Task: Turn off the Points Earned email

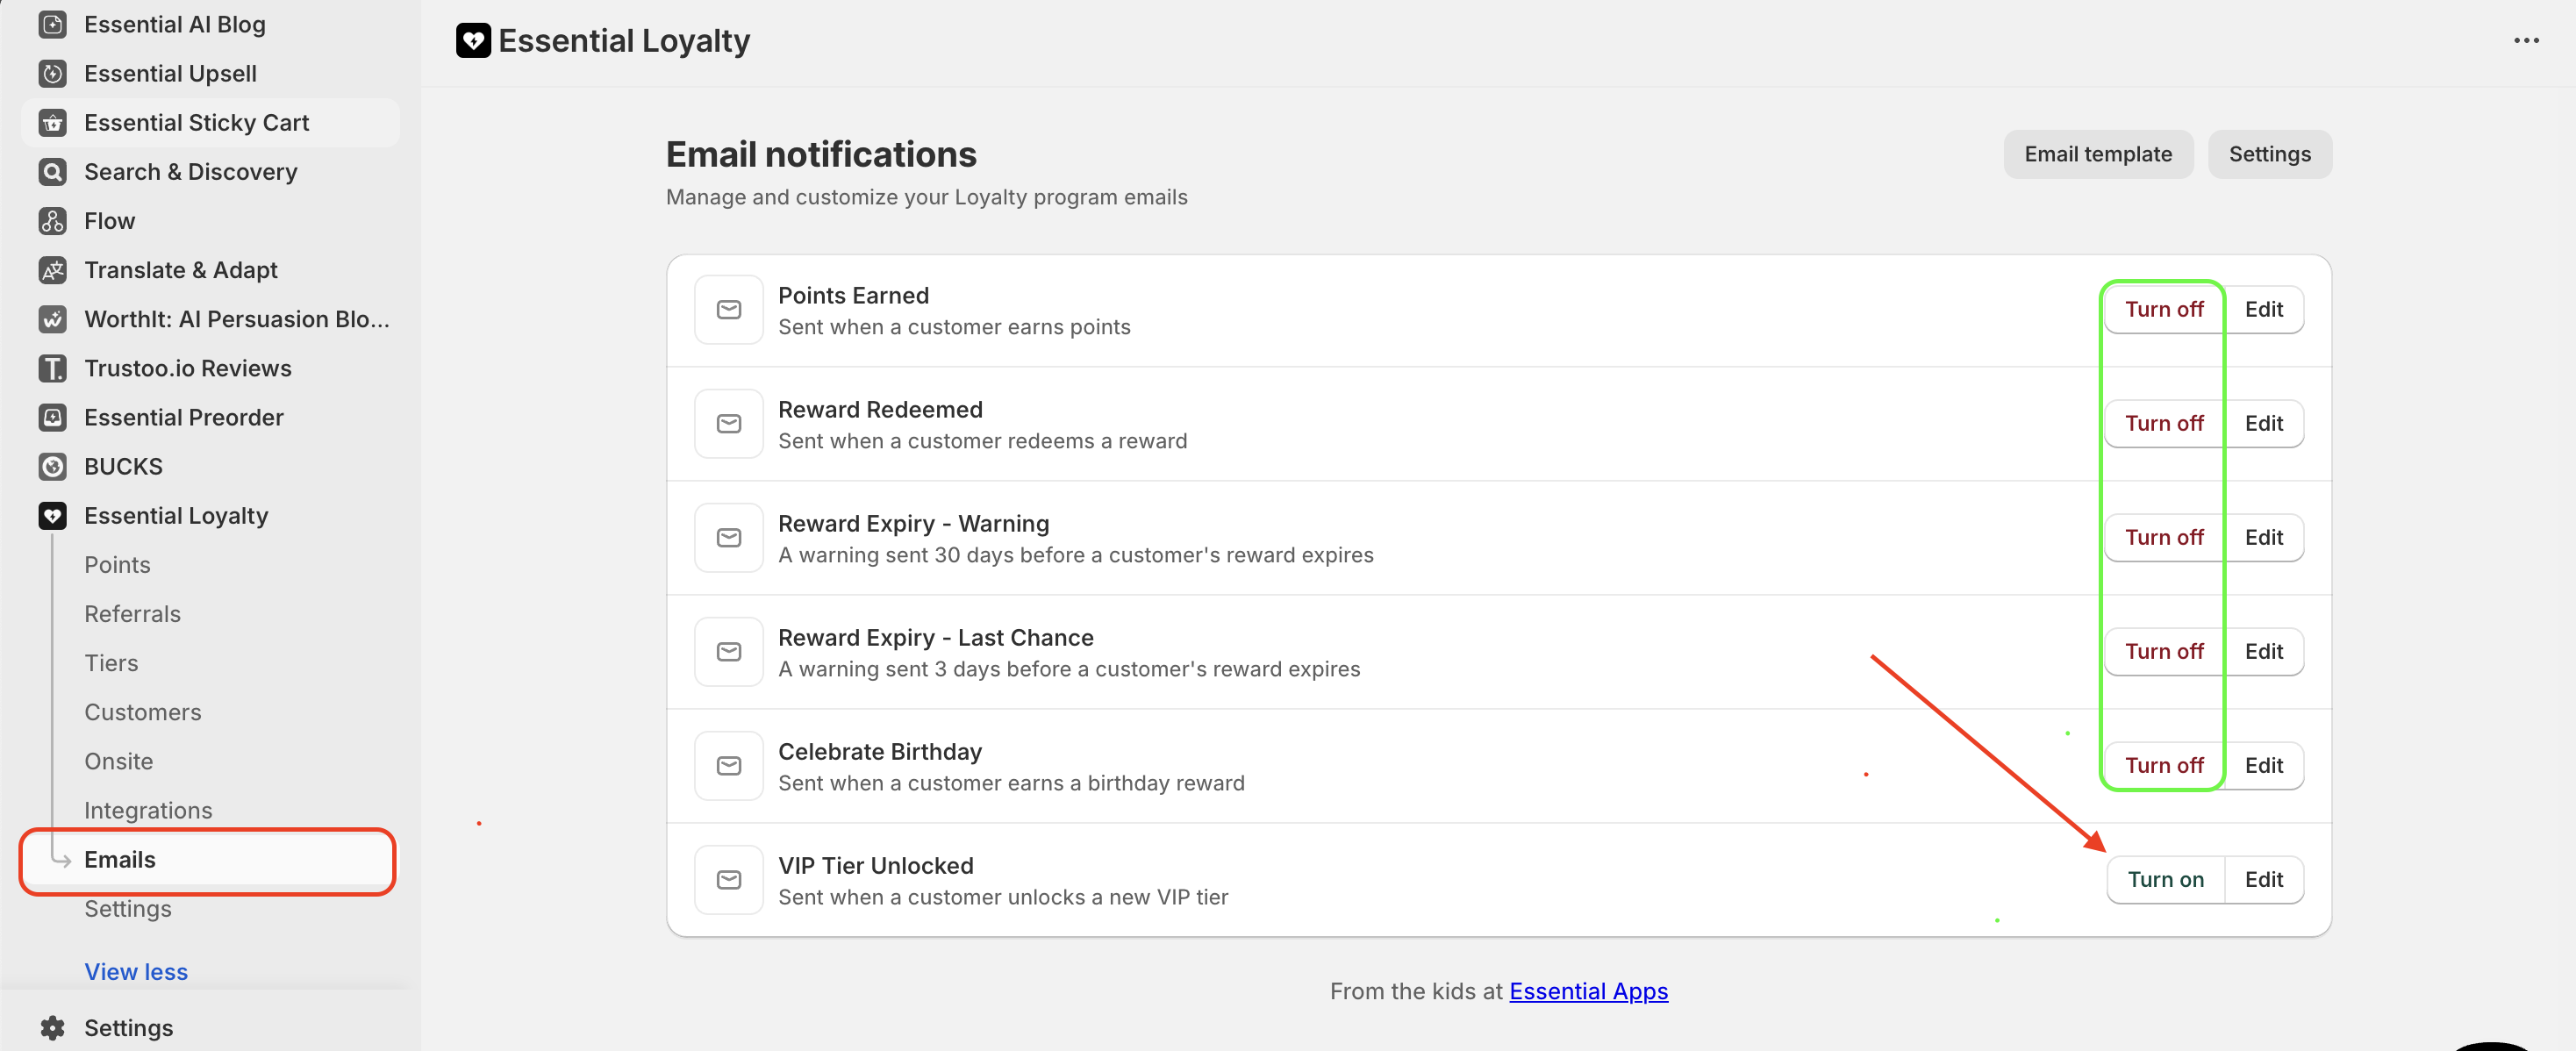Action: click(x=2163, y=309)
